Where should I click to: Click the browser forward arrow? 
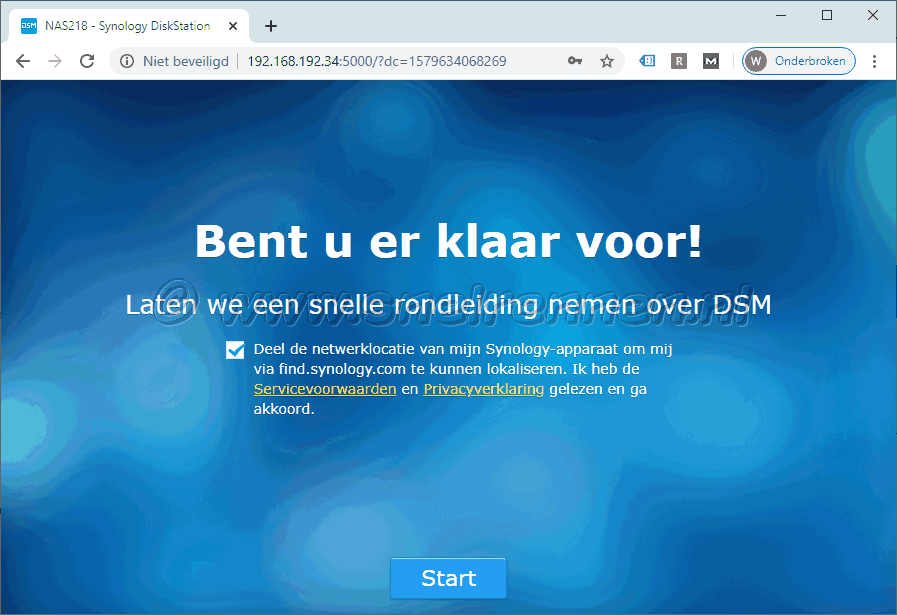coord(55,61)
